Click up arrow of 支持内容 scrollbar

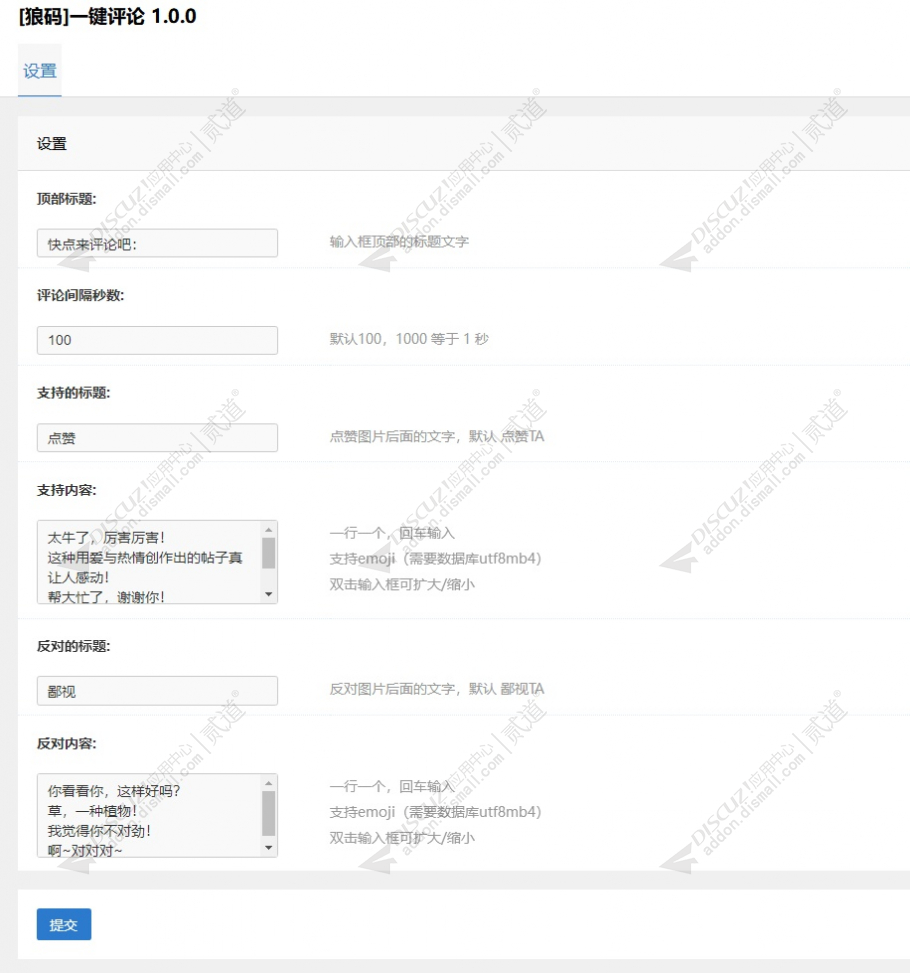click(x=268, y=529)
